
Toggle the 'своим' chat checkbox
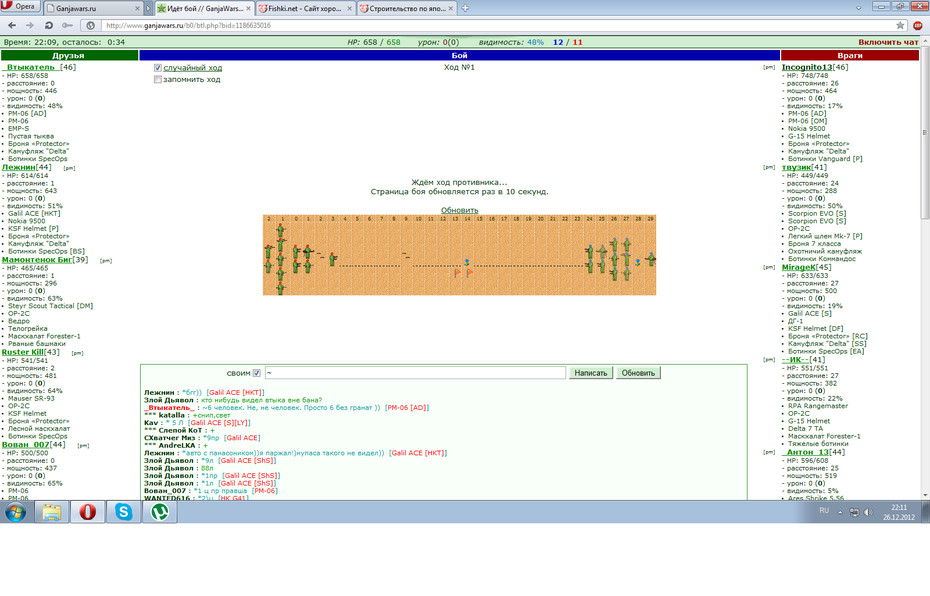tap(257, 373)
